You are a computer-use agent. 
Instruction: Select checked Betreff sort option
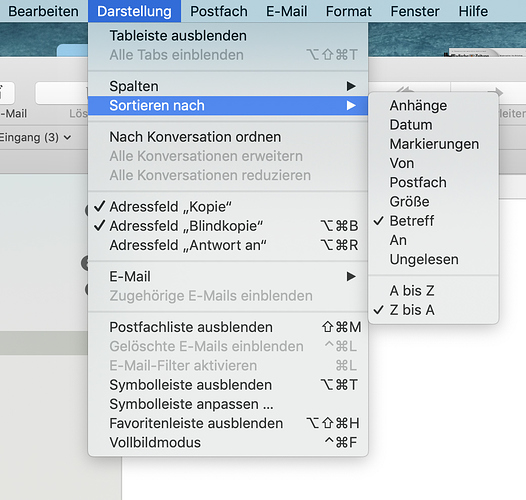pyautogui.click(x=433, y=221)
